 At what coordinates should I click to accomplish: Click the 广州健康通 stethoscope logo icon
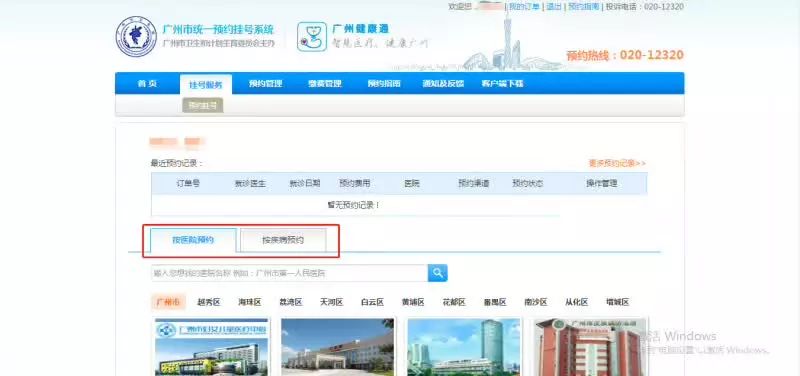311,37
